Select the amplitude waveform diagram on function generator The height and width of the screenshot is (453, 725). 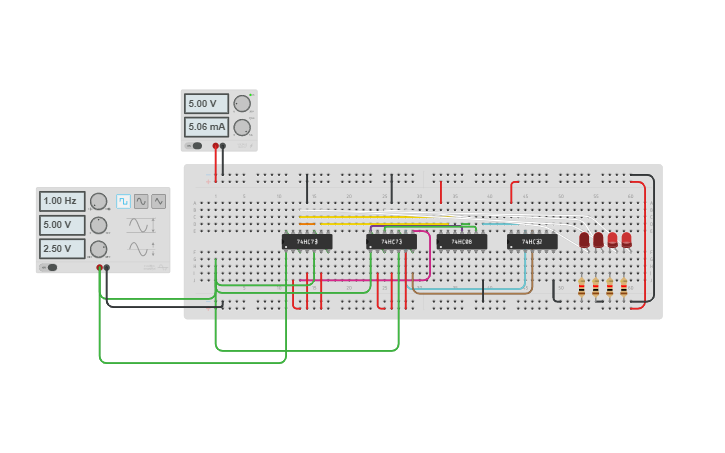(x=141, y=225)
